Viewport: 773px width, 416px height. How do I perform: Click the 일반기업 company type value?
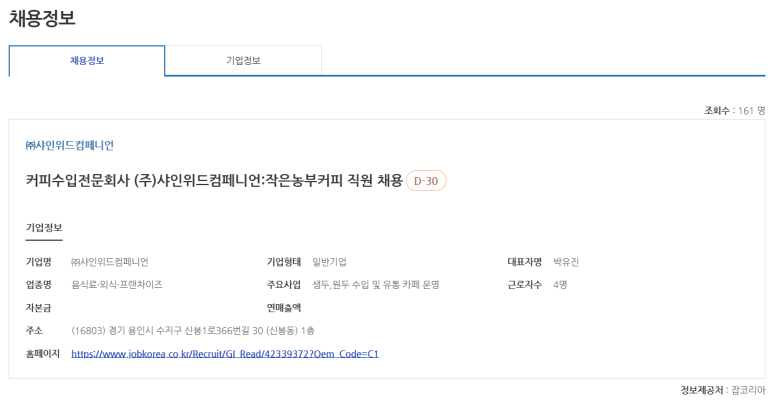point(329,262)
